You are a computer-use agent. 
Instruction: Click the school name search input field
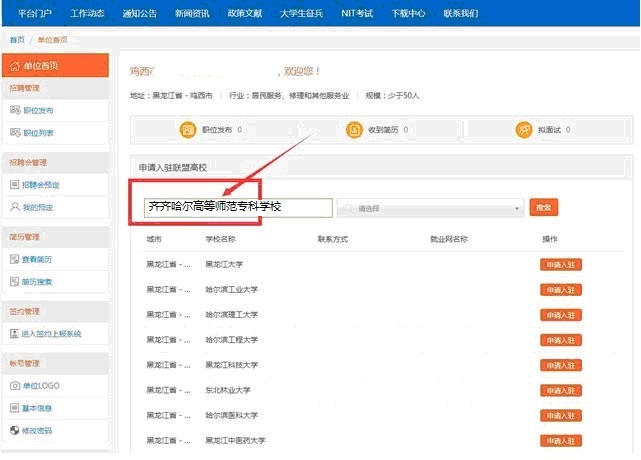236,207
